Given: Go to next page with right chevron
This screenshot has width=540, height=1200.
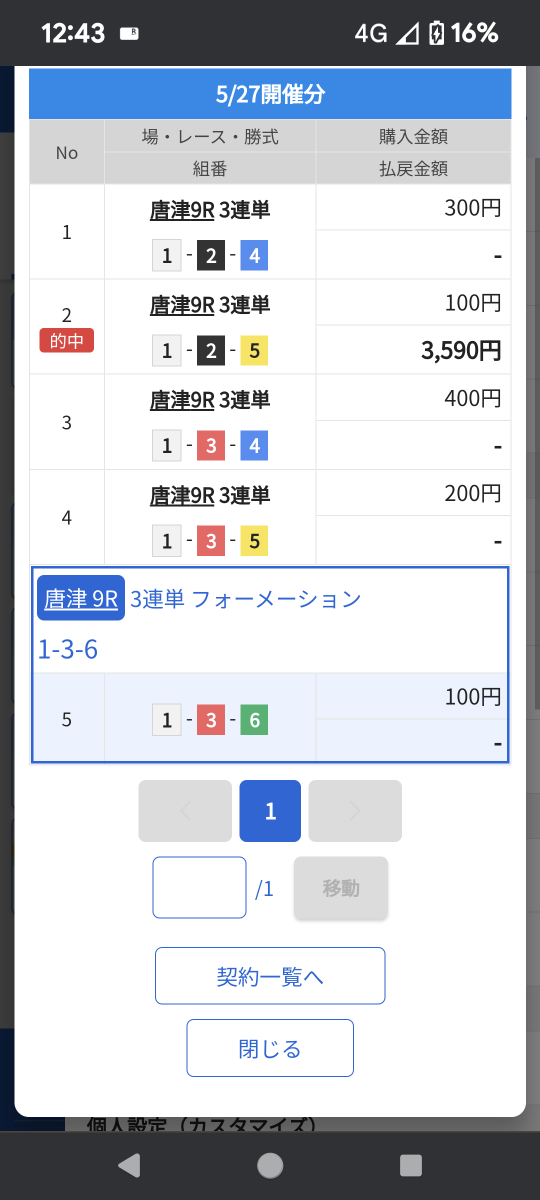Looking at the screenshot, I should [x=355, y=811].
